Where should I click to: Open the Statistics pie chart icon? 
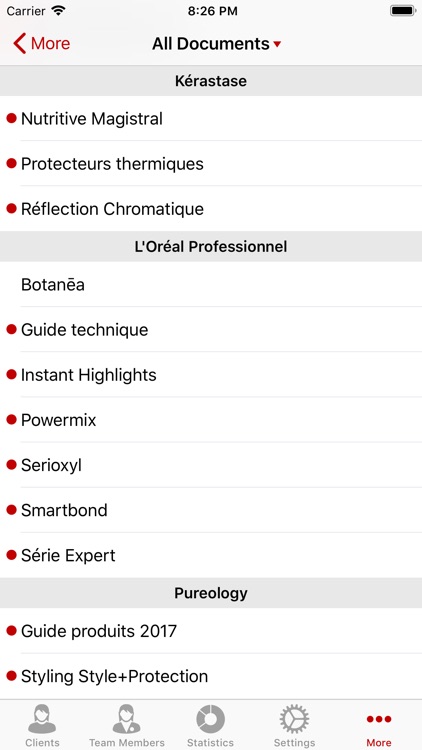[x=211, y=719]
